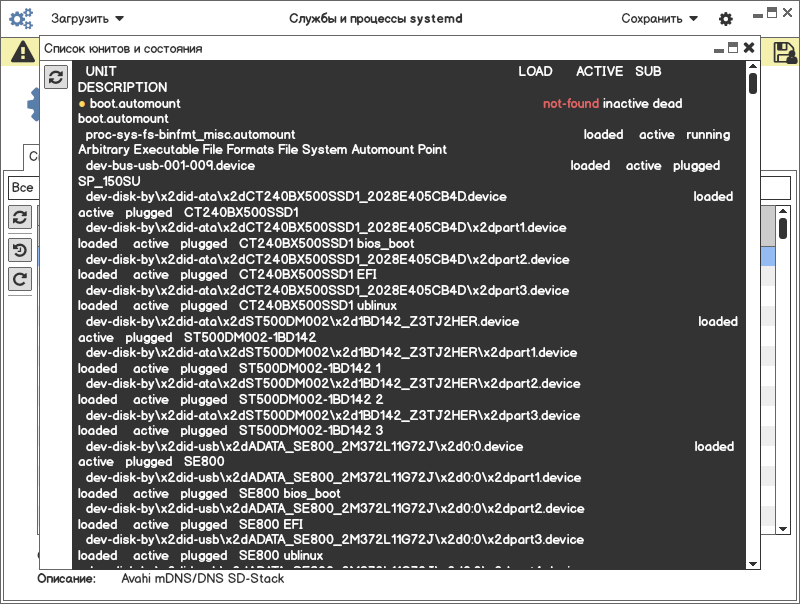Click the history clock icon in the left sidebar

tap(20, 249)
